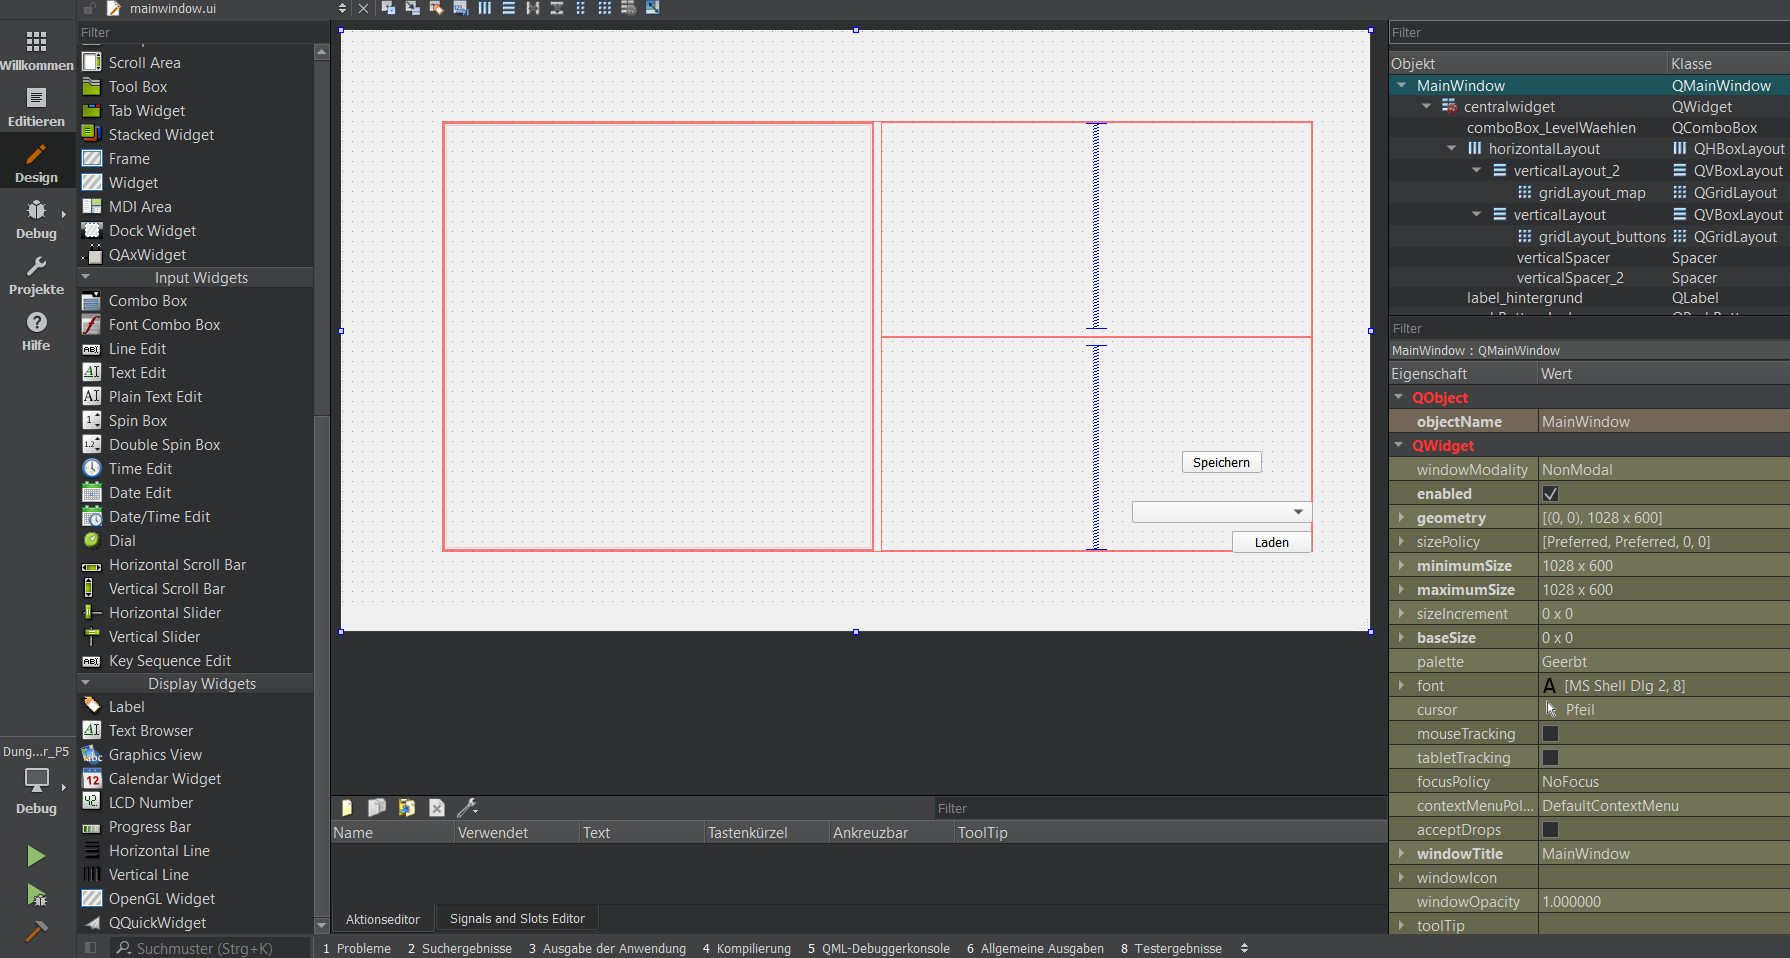The width and height of the screenshot is (1790, 958).
Task: Apply form layout from the top toolbar
Action: [x=580, y=8]
